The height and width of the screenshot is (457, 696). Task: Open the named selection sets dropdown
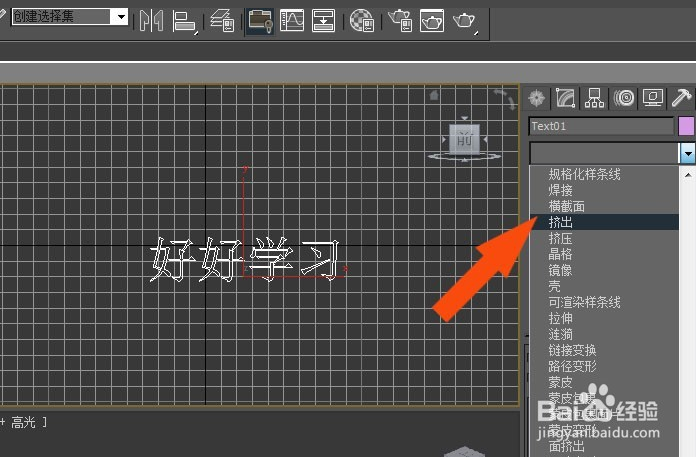[x=120, y=17]
